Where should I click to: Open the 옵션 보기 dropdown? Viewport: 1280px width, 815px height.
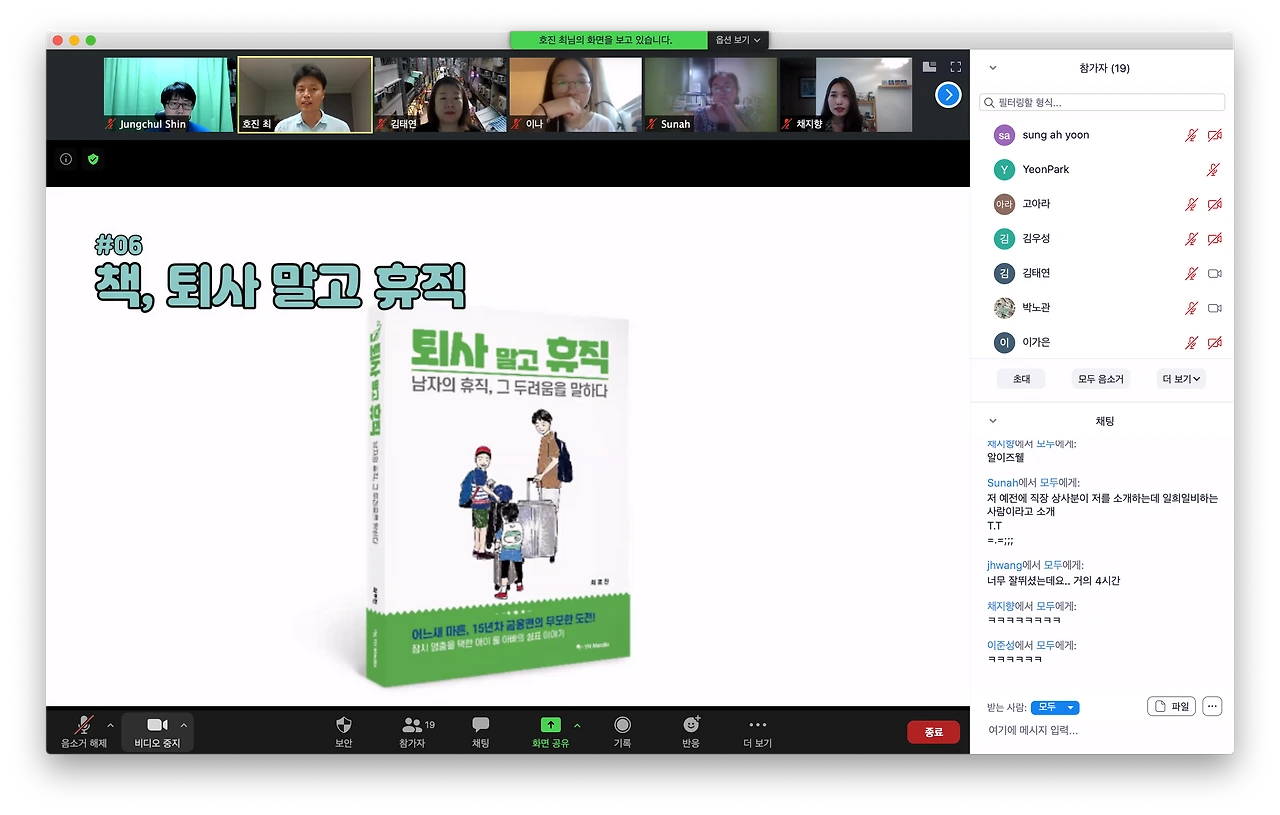click(x=739, y=40)
